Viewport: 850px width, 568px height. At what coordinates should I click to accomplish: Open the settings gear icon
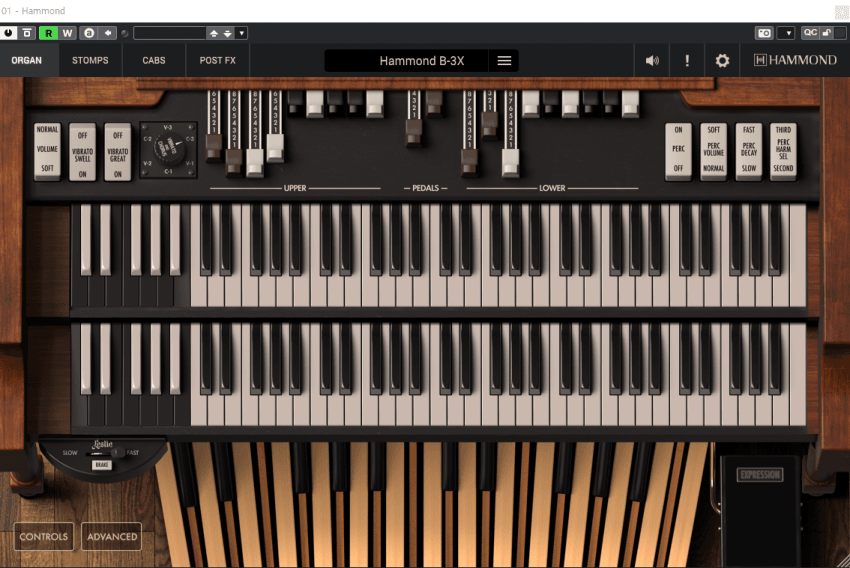click(722, 61)
